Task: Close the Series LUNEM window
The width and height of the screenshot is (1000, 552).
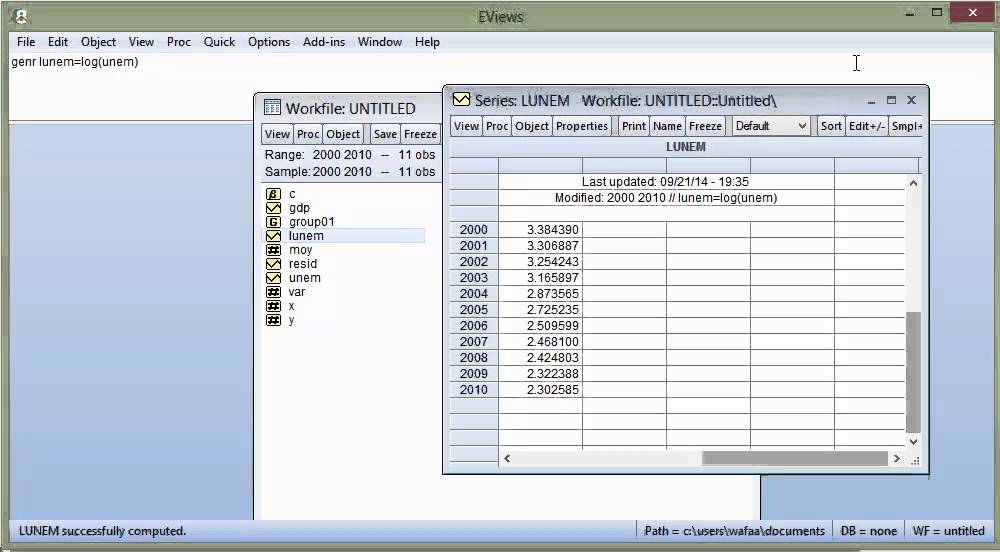Action: click(x=911, y=100)
